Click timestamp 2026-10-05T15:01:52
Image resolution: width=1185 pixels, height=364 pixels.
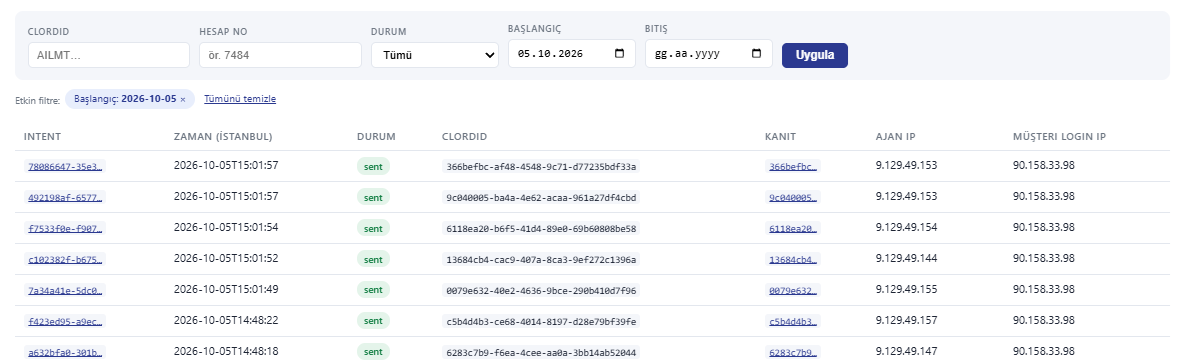[x=226, y=258]
